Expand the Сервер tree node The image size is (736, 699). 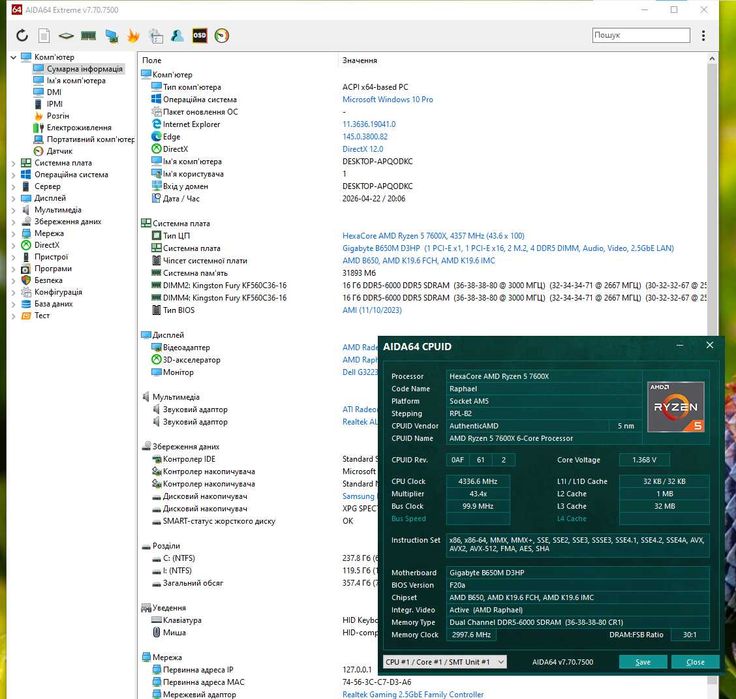(x=13, y=187)
